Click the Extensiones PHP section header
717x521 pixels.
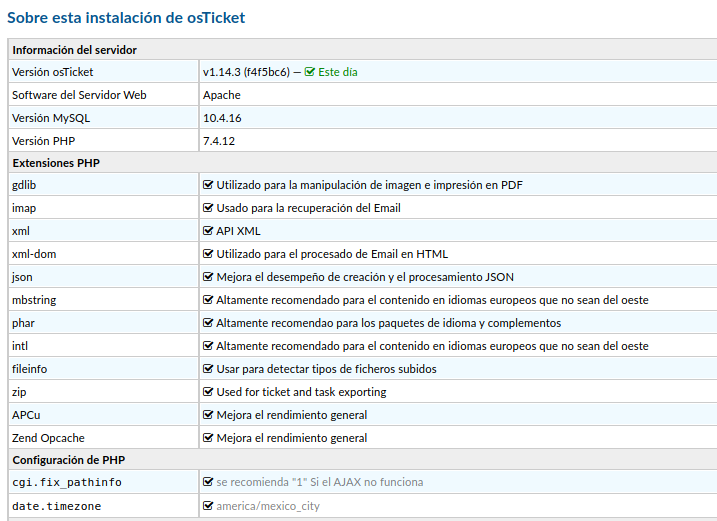pos(56,162)
